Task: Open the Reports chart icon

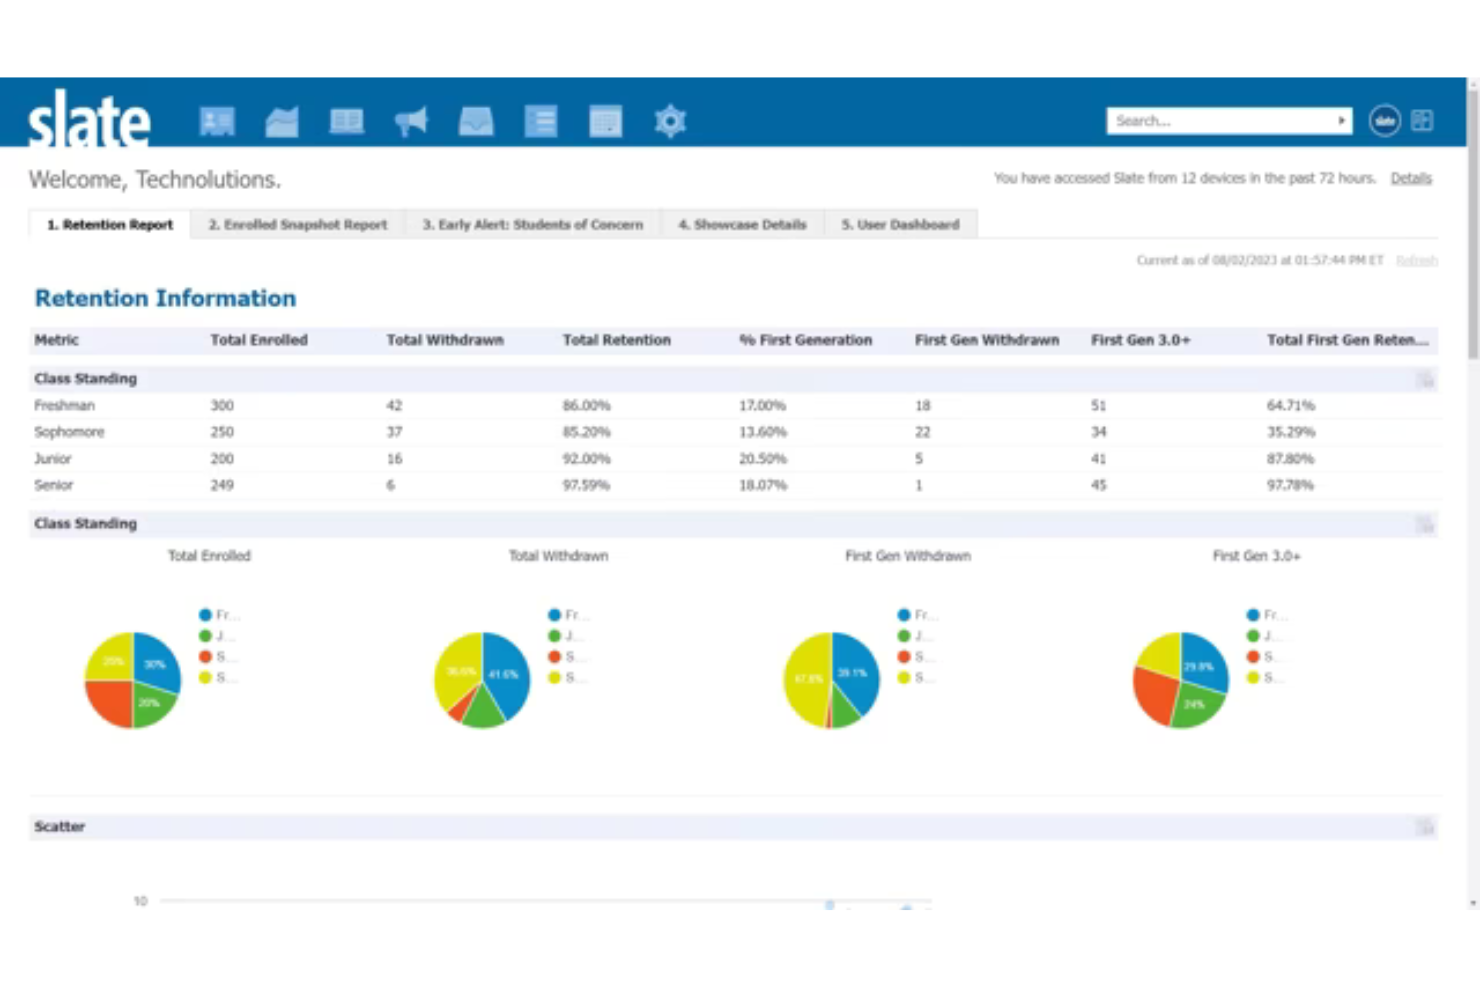Action: [x=282, y=120]
